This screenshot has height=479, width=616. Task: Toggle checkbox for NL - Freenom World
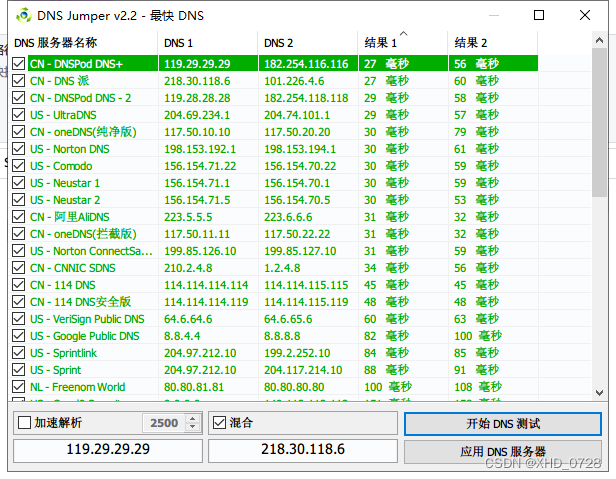[18, 387]
